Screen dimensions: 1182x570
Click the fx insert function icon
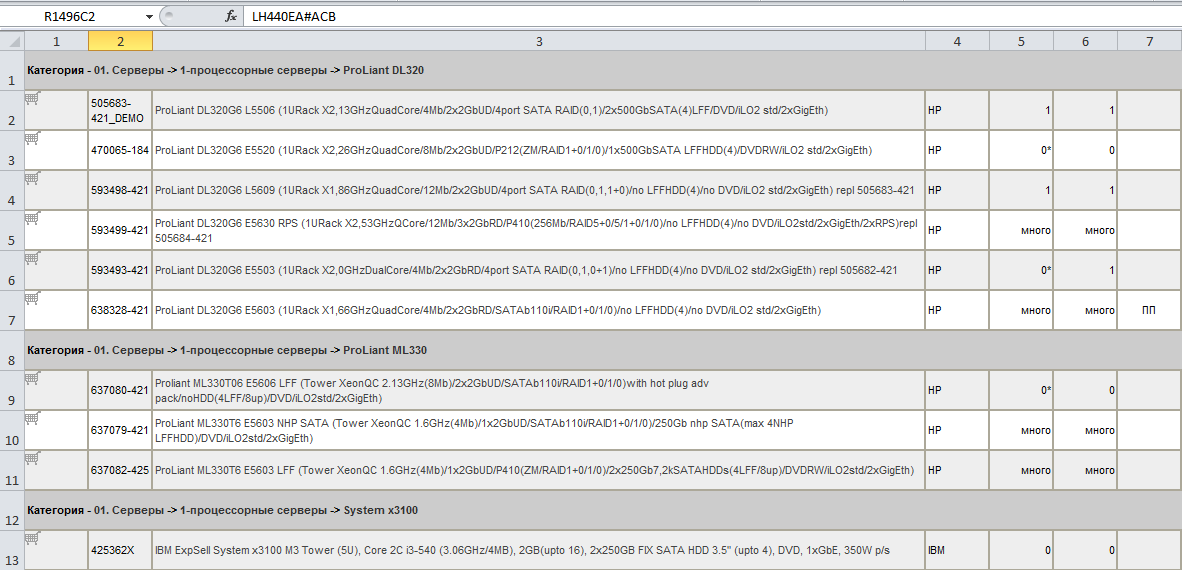click(231, 16)
